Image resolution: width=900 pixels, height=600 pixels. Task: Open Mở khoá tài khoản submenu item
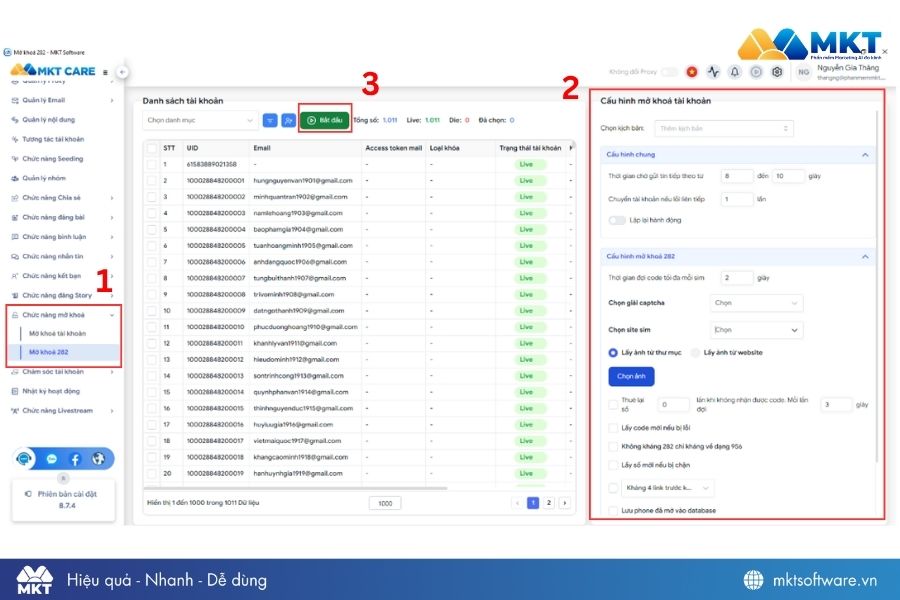pyautogui.click(x=57, y=333)
